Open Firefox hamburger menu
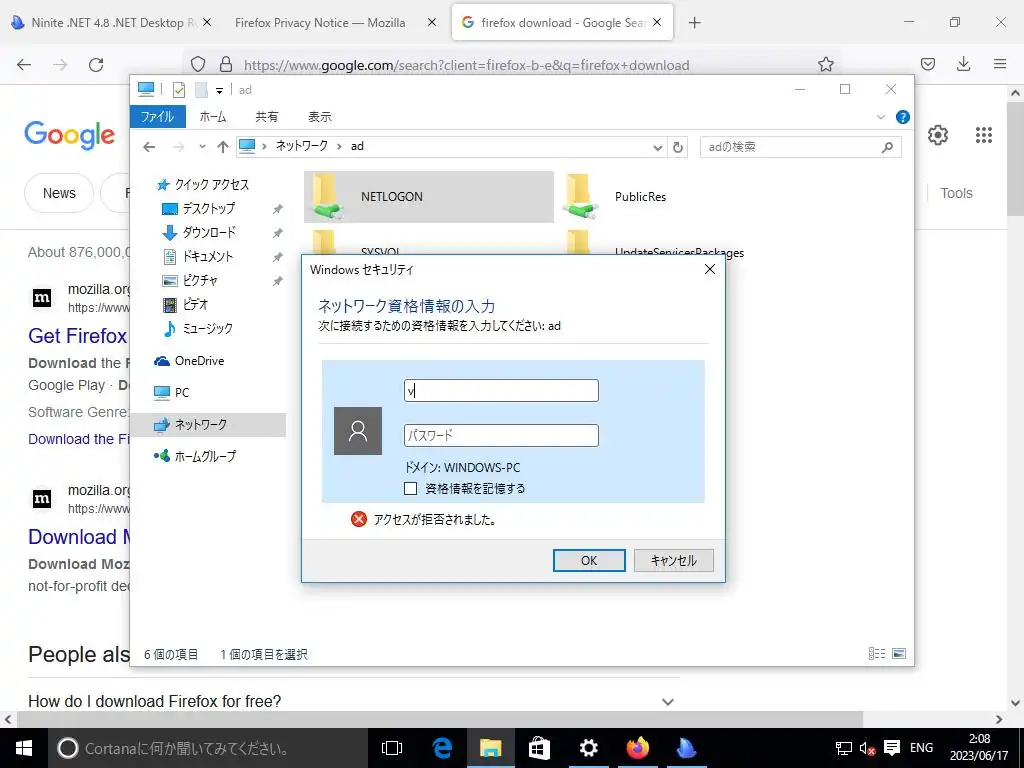 click(x=1000, y=64)
